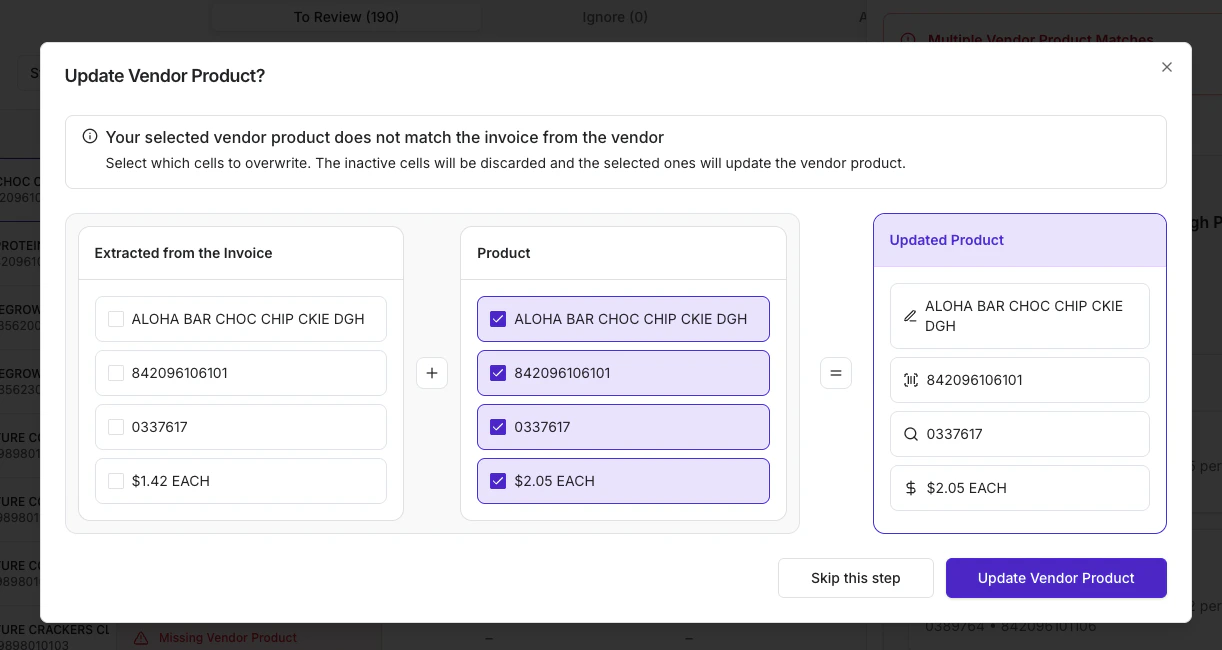Click the equals icon before Updated Product
1222x650 pixels.
(x=836, y=373)
